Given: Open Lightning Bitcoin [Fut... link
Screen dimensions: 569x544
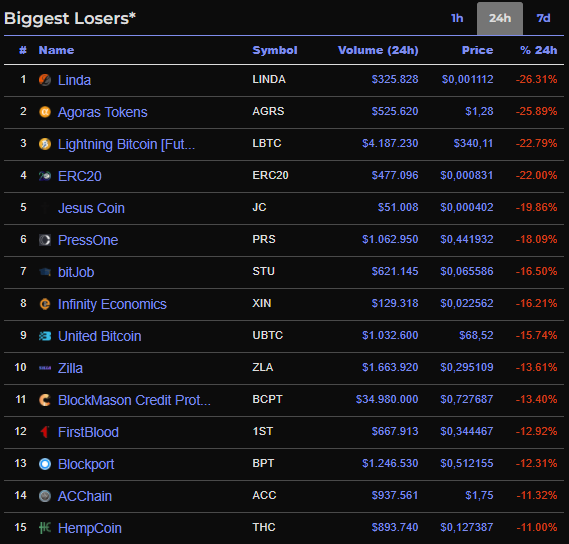Looking at the screenshot, I should (127, 144).
